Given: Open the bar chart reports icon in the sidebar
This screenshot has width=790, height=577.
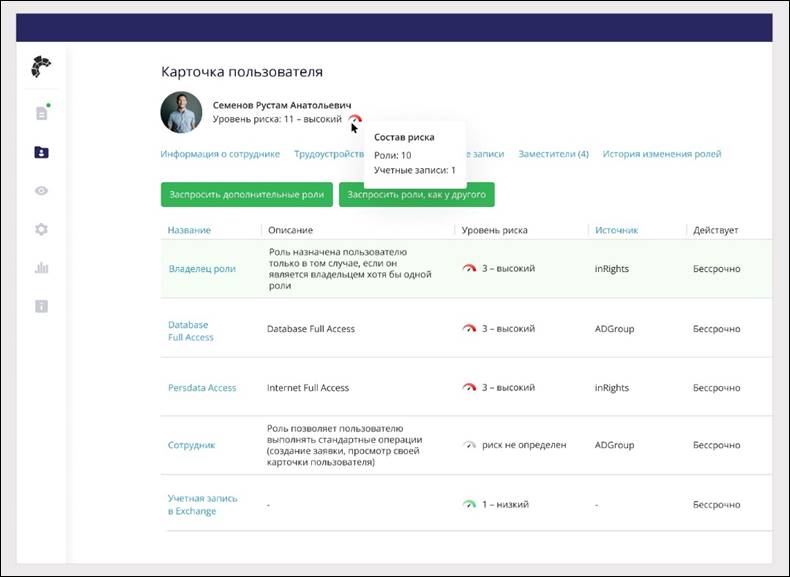Looking at the screenshot, I should point(41,268).
